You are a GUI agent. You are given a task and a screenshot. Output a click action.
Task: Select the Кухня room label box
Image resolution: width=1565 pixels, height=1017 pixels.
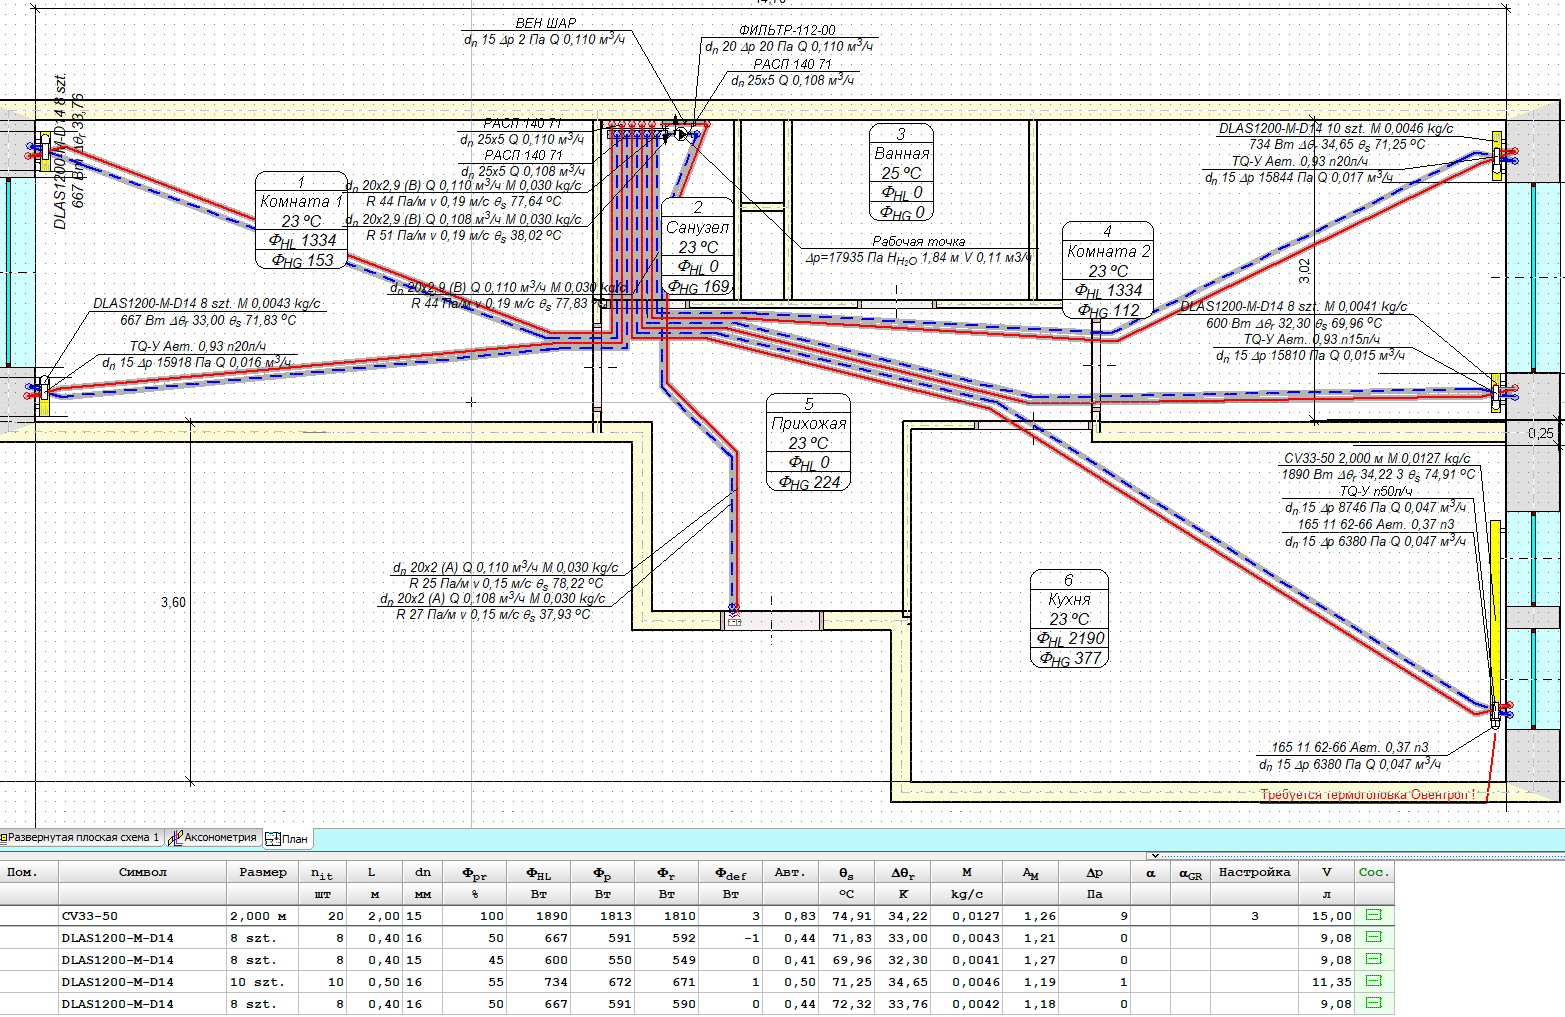tap(1069, 619)
